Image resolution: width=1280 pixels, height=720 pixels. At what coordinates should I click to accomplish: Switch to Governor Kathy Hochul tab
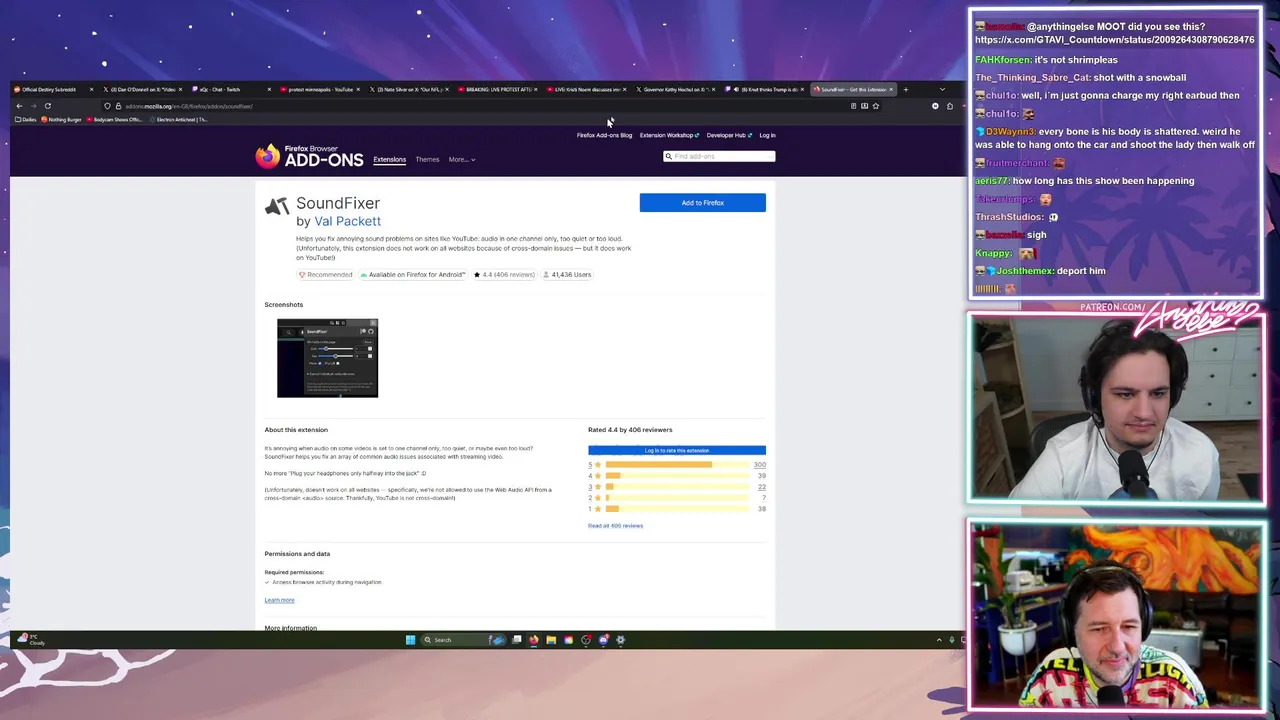675,90
